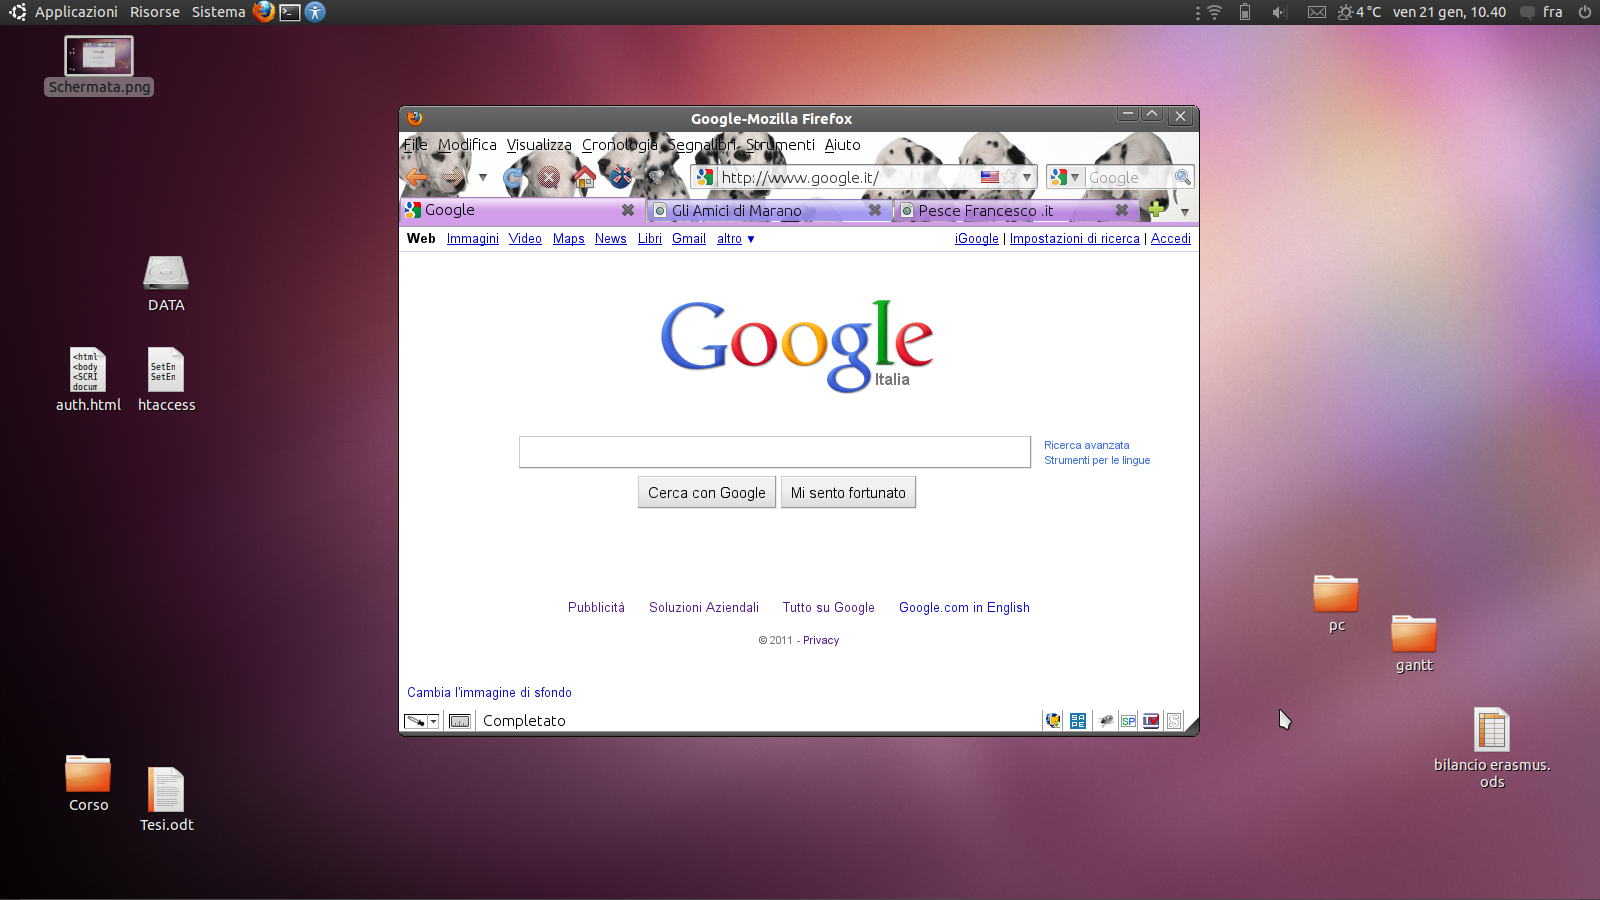Click the green SP add-on status icon
The image size is (1600, 900).
pos(1128,720)
